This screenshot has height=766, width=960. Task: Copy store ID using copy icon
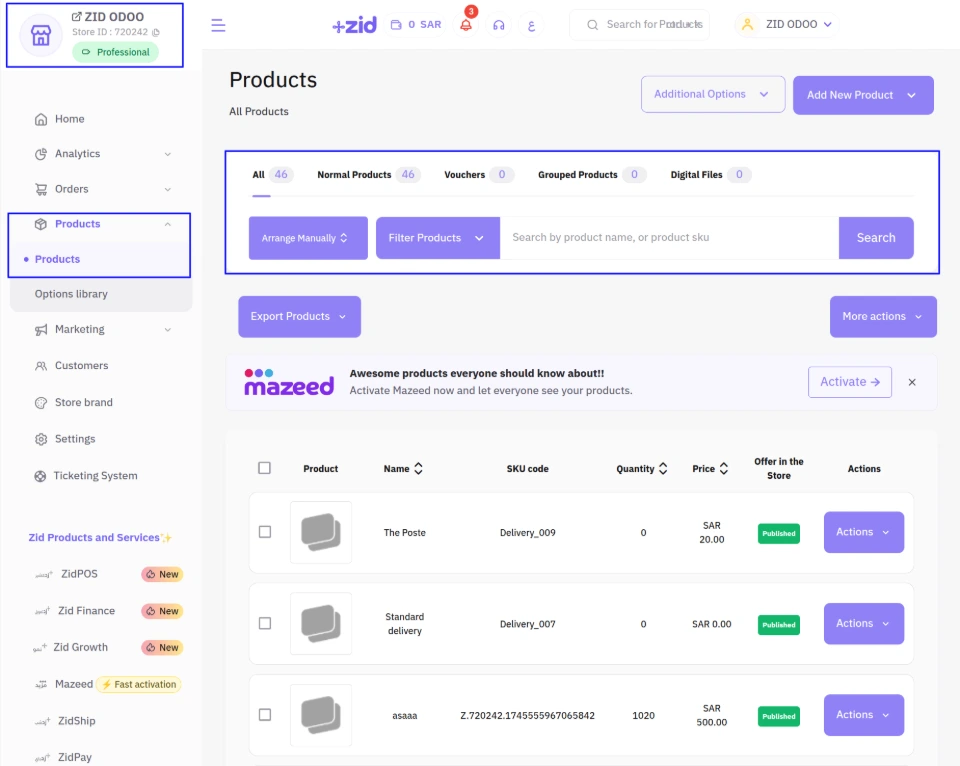[x=156, y=33]
